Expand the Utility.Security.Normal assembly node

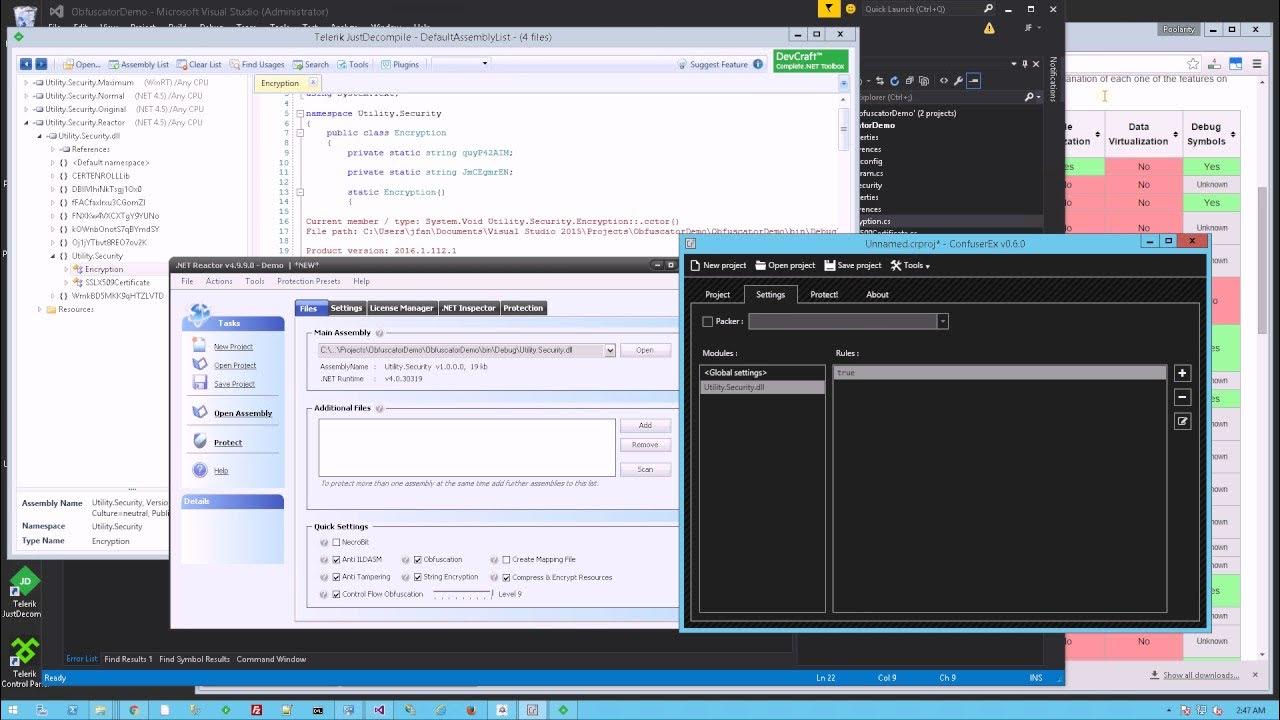coord(27,96)
